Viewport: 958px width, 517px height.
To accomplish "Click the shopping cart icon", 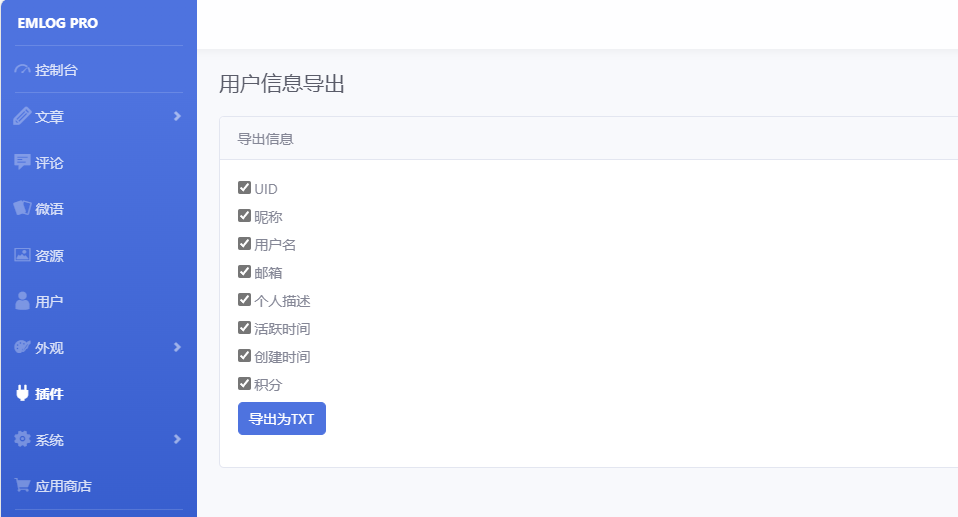I will (x=22, y=486).
